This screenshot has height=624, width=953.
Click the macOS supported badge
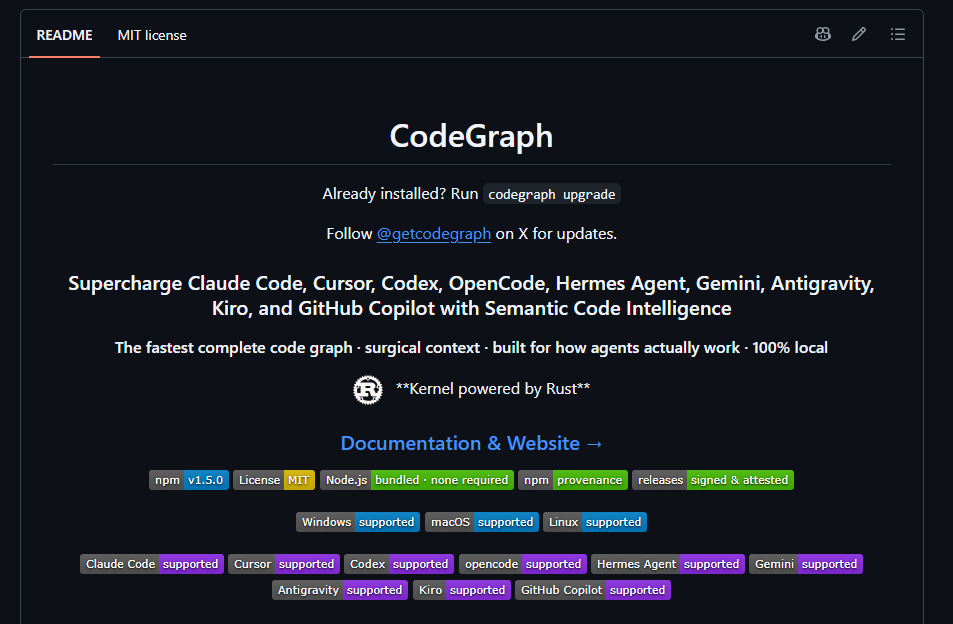tap(482, 522)
